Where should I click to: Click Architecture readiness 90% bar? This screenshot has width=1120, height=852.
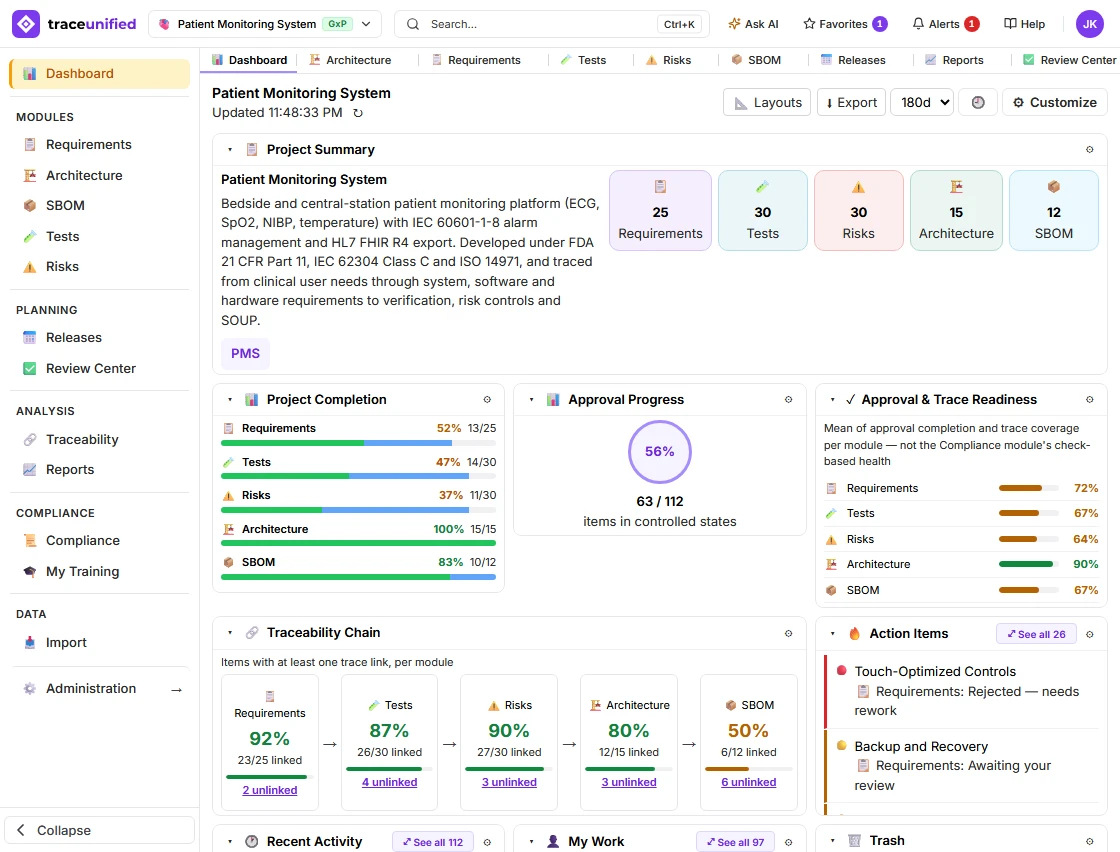pos(1029,564)
